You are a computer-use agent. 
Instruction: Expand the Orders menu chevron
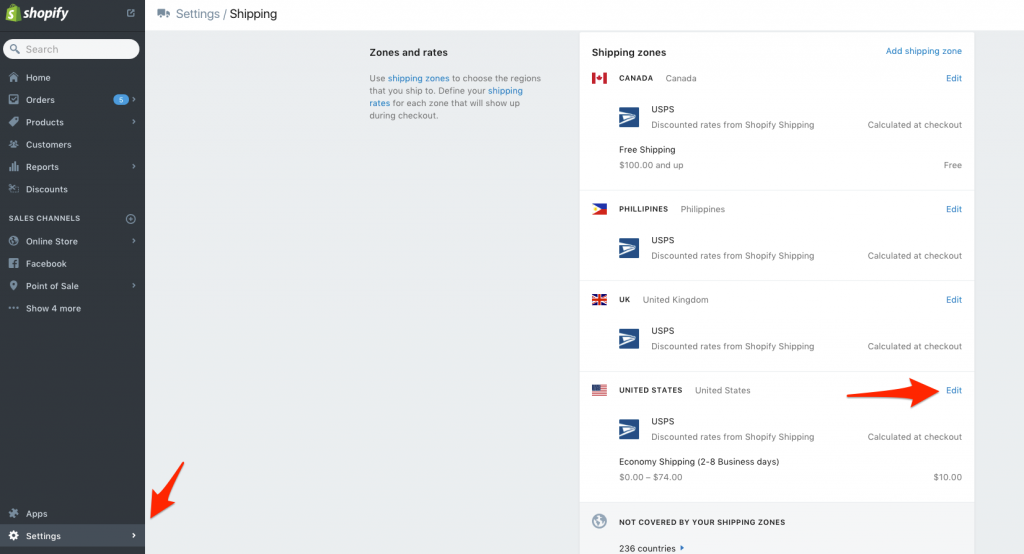[x=134, y=100]
